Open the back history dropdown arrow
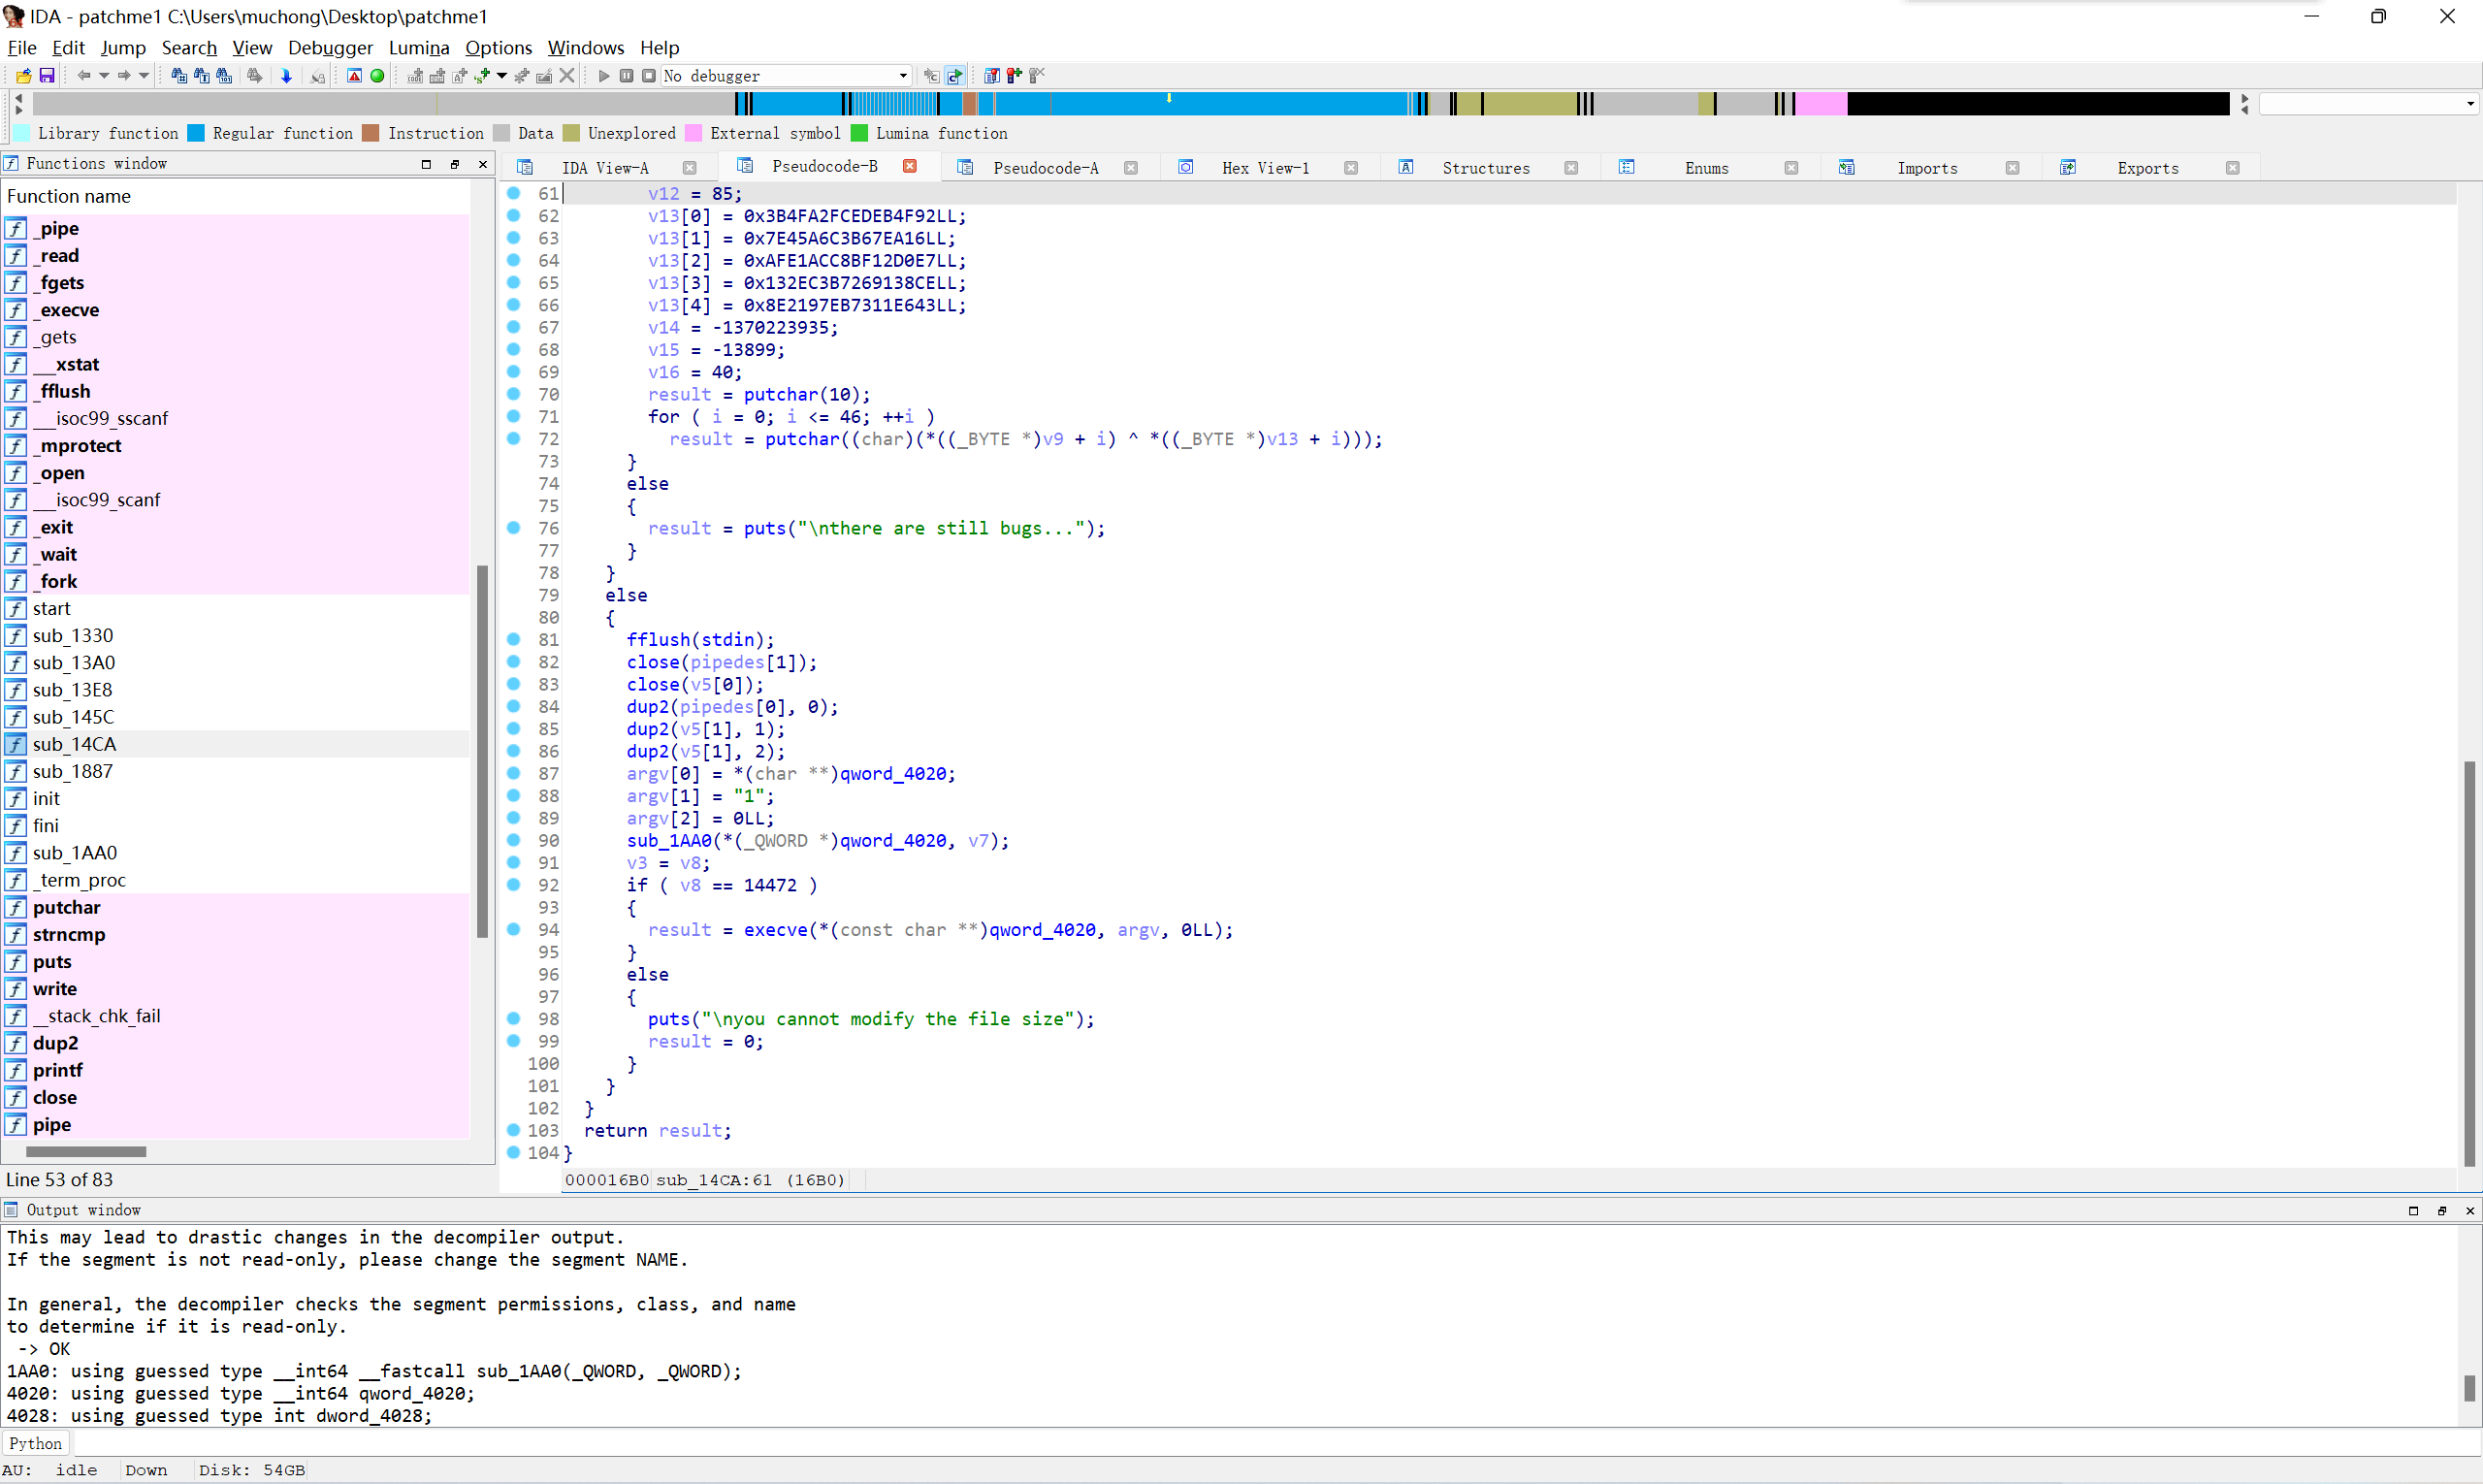This screenshot has height=1484, width=2483. 104,76
